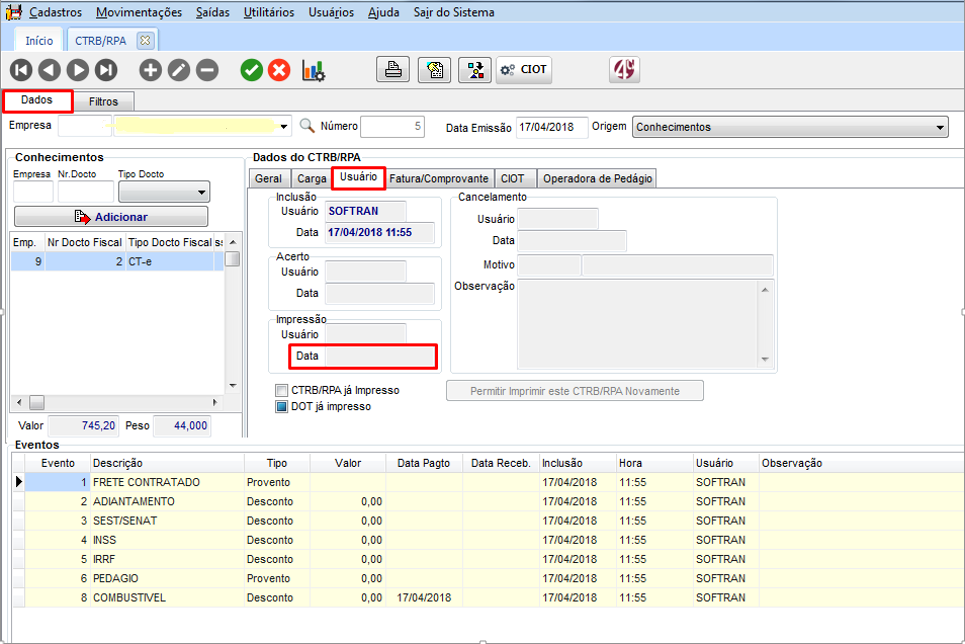965x644 pixels.
Task: Open the Empresa dropdown arrow
Action: tap(284, 127)
